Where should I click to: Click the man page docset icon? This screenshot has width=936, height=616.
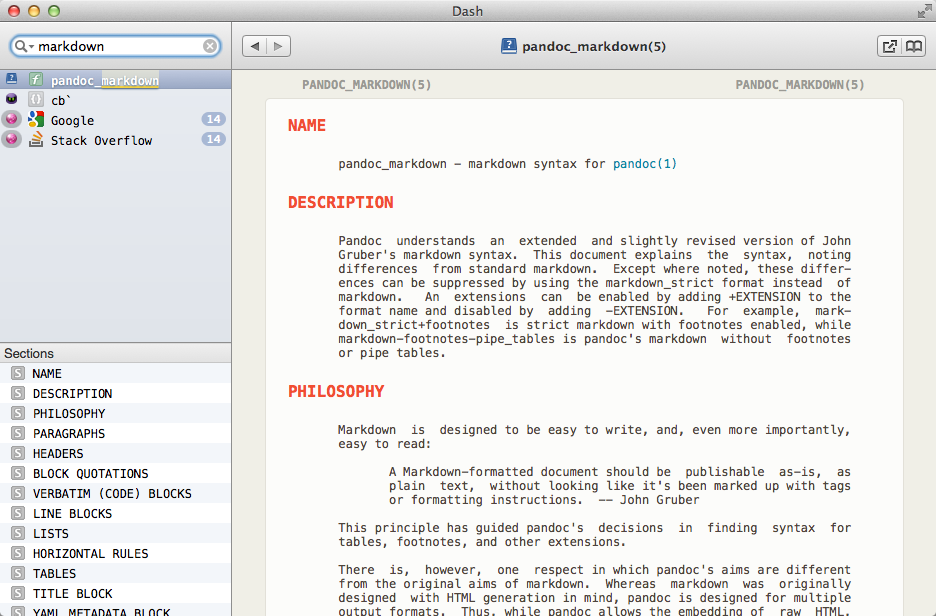point(11,79)
